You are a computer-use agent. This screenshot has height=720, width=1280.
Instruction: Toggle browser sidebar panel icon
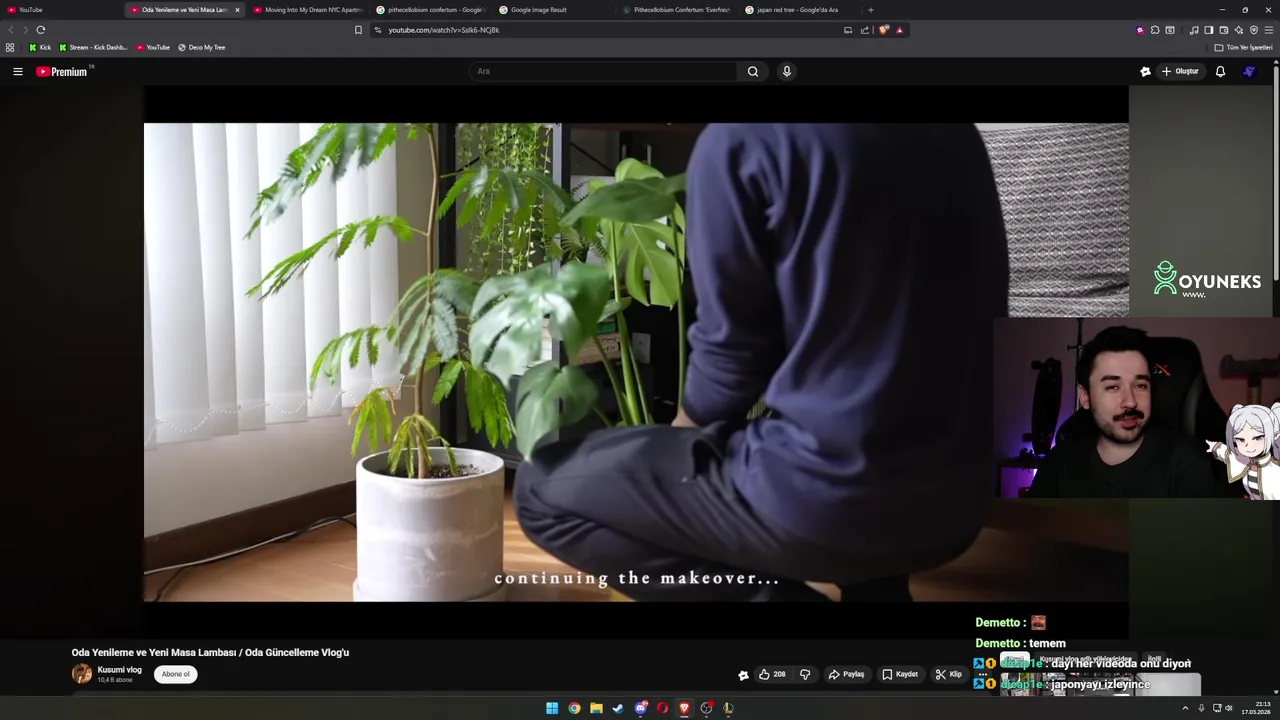tap(1208, 30)
